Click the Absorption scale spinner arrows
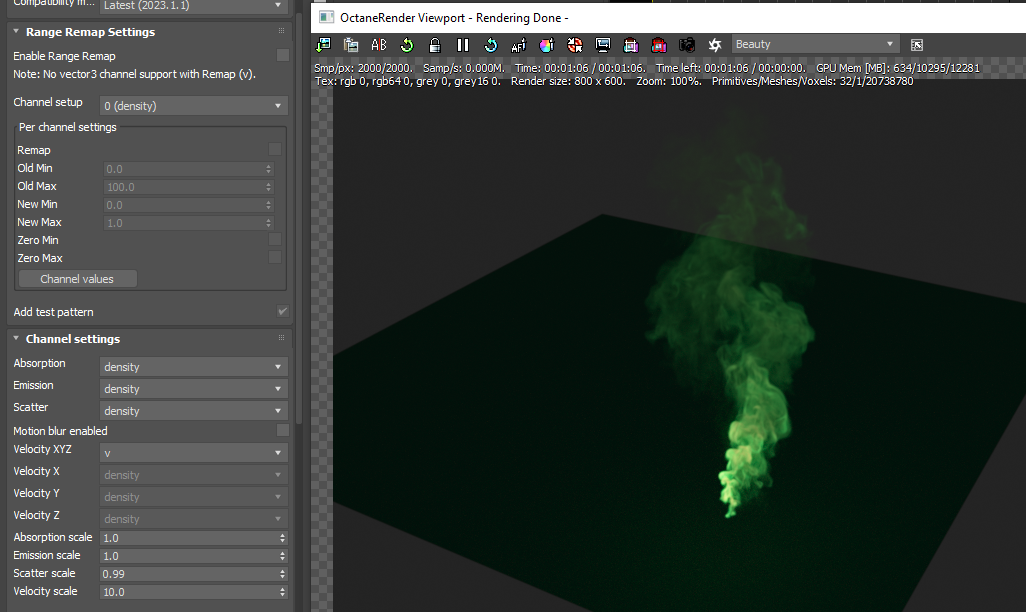1026x612 pixels. pyautogui.click(x=283, y=538)
